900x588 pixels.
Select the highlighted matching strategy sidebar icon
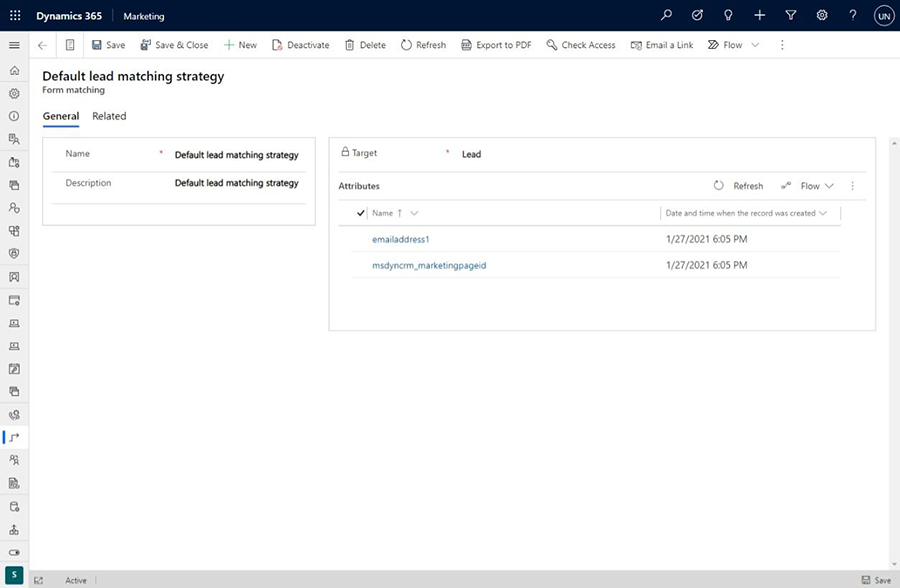point(14,438)
